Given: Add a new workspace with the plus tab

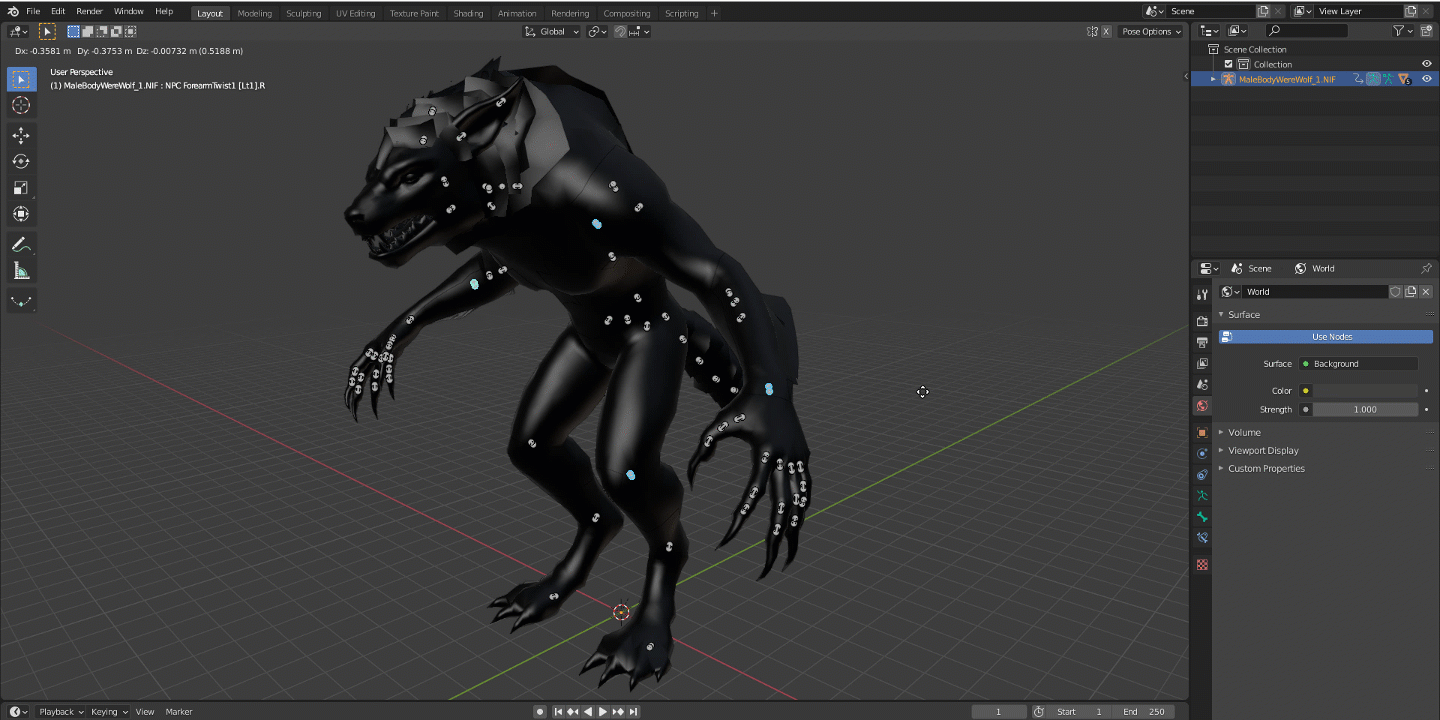Looking at the screenshot, I should click(x=714, y=13).
